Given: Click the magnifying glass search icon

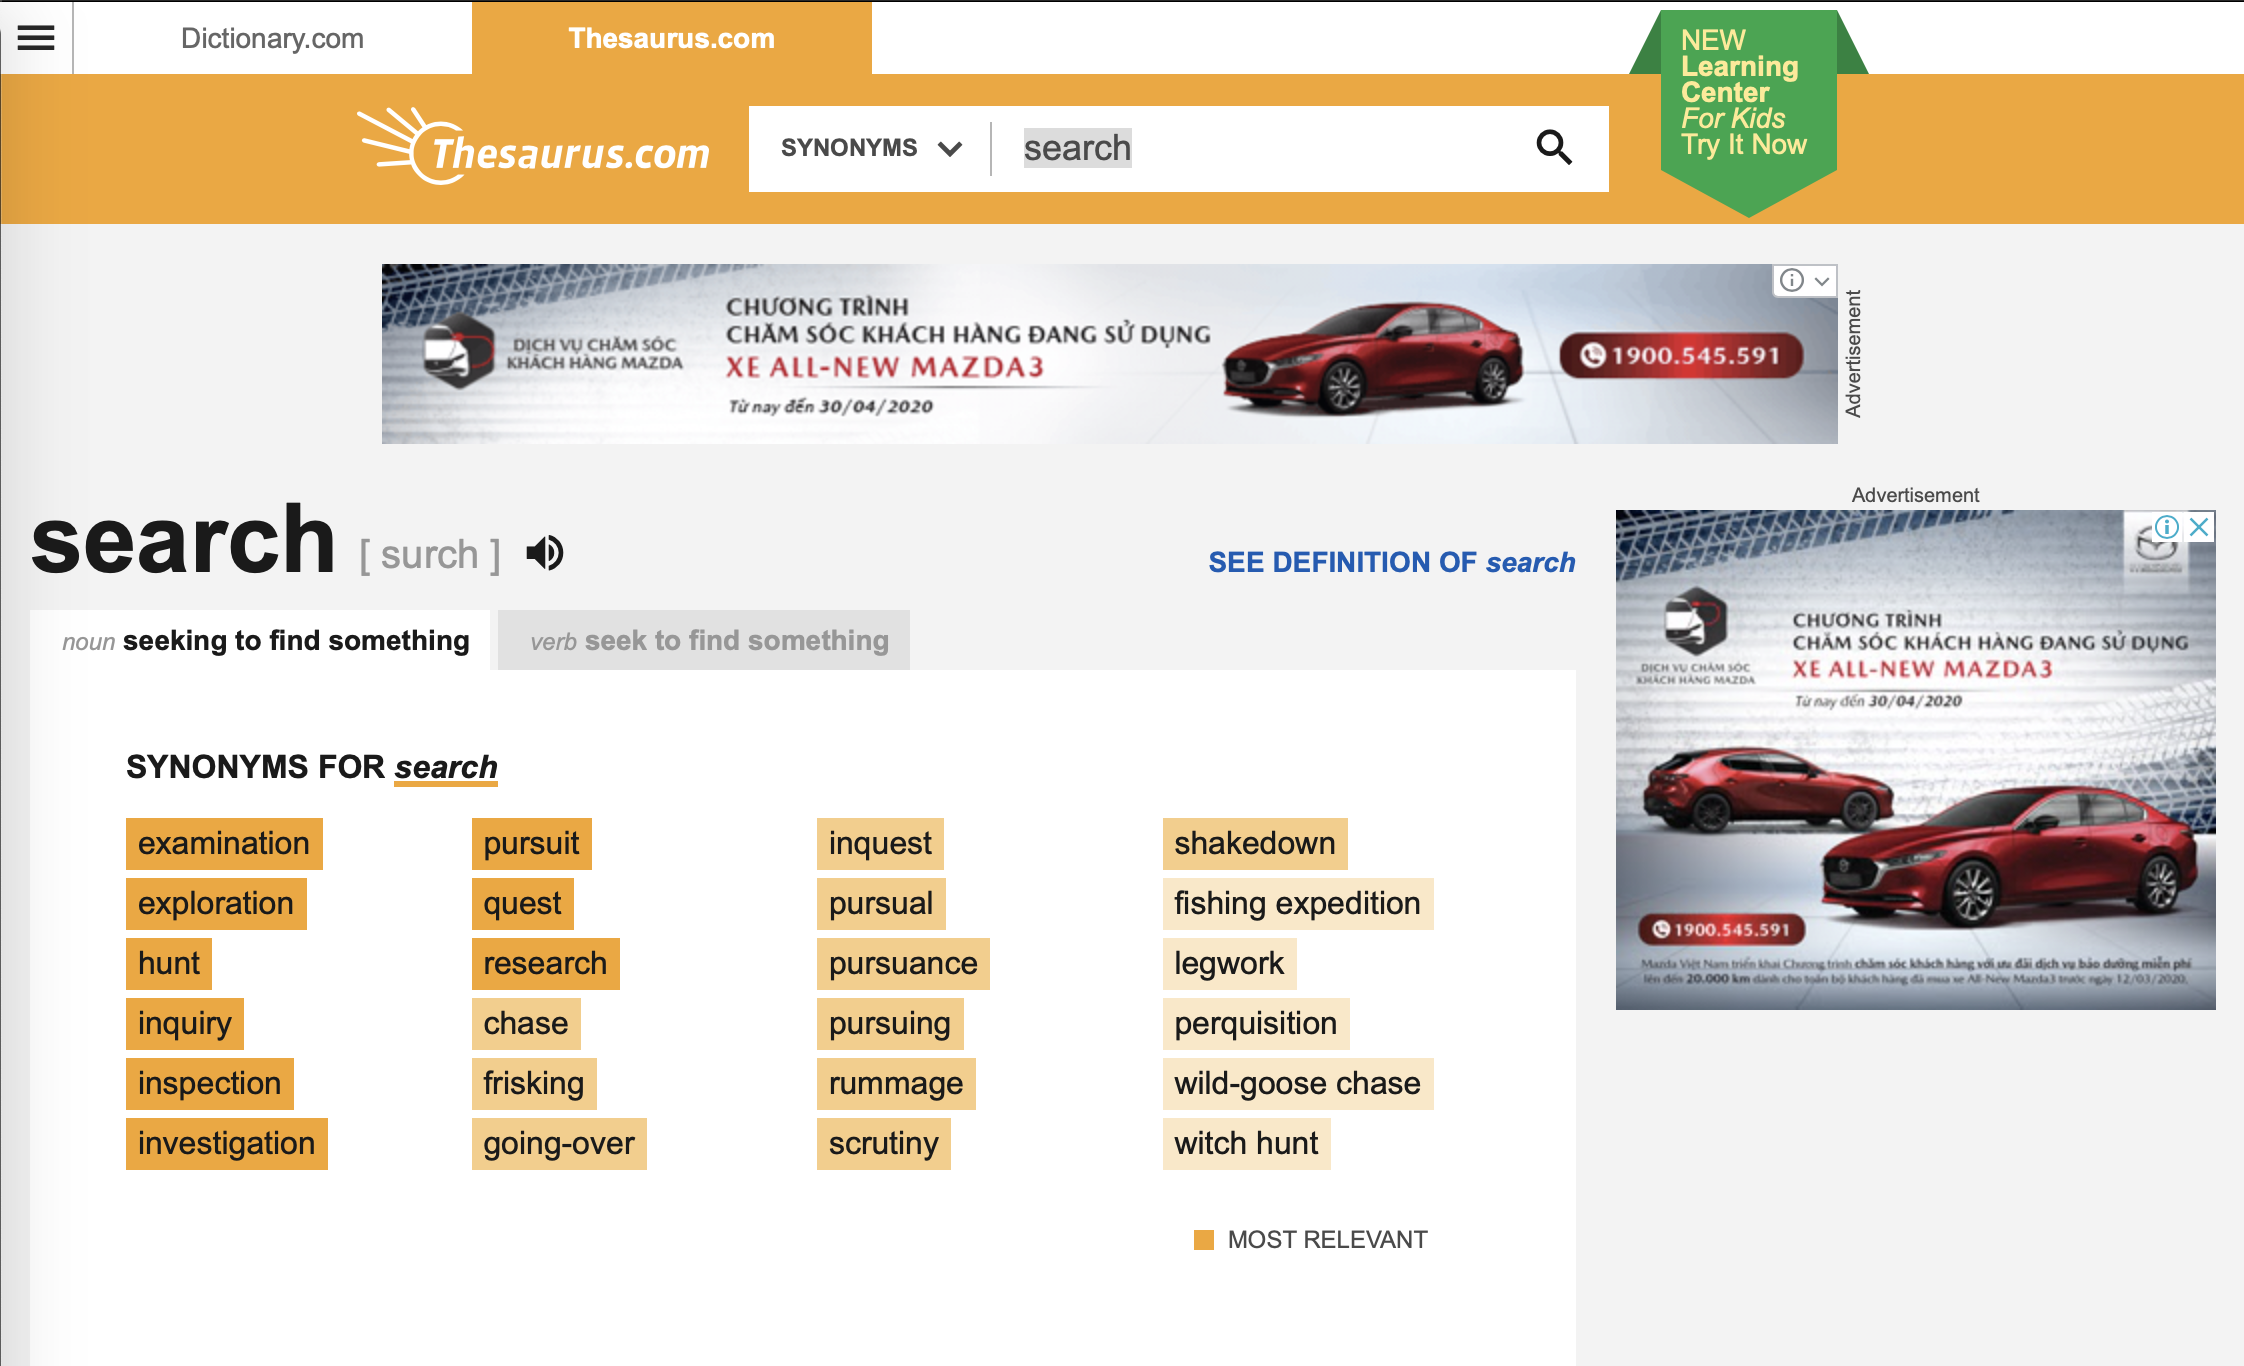Looking at the screenshot, I should coord(1553,148).
